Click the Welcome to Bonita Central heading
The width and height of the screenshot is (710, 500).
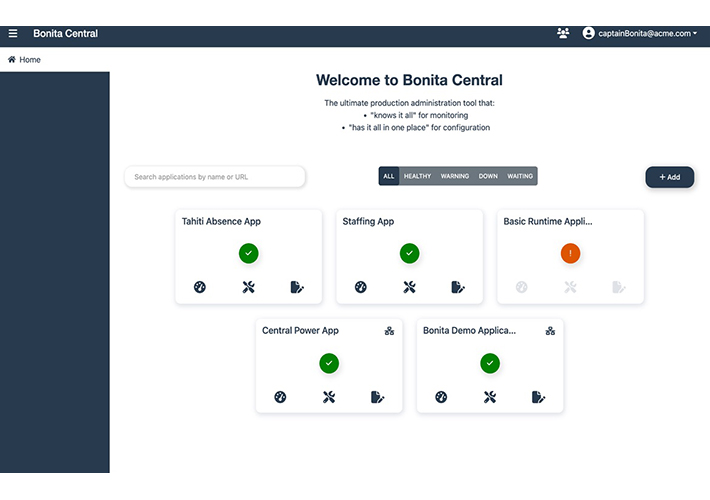[409, 80]
